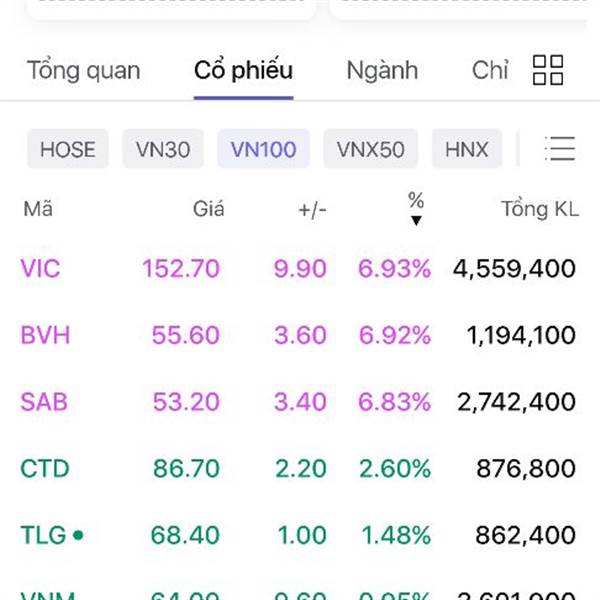600x600 pixels.
Task: Sort by the % column arrow
Action: click(x=416, y=220)
